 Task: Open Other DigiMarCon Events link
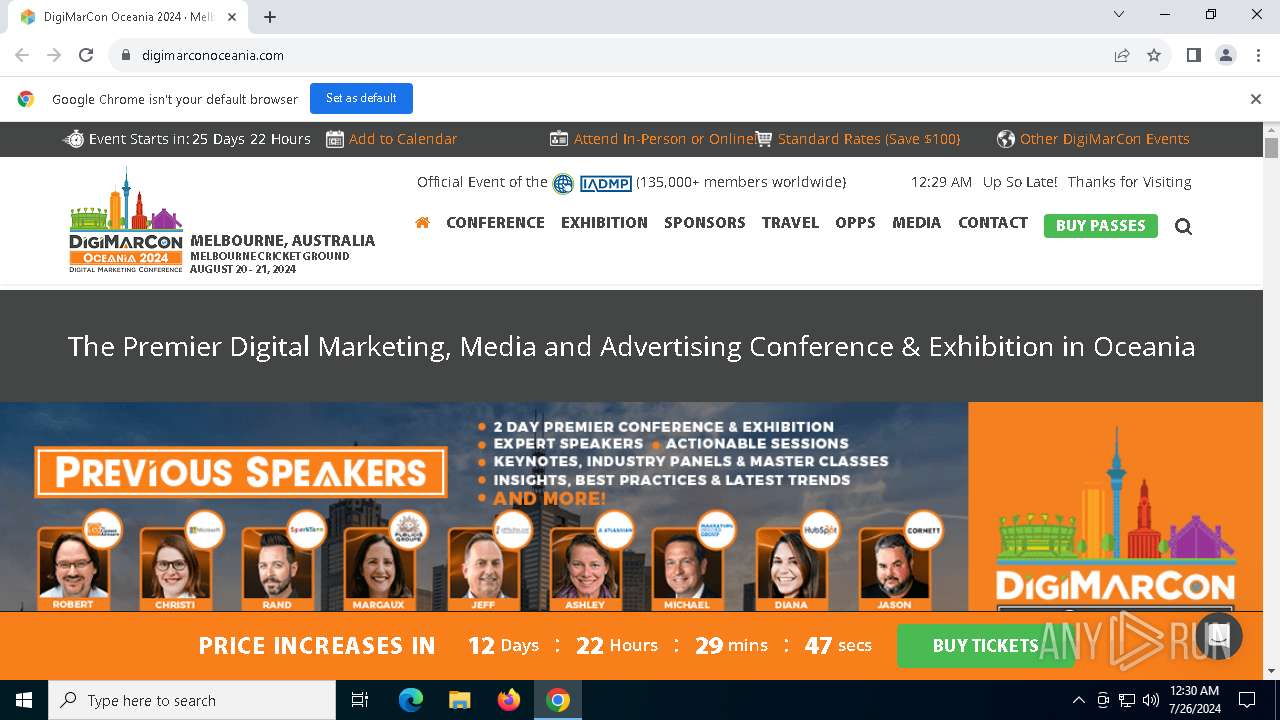(1105, 139)
